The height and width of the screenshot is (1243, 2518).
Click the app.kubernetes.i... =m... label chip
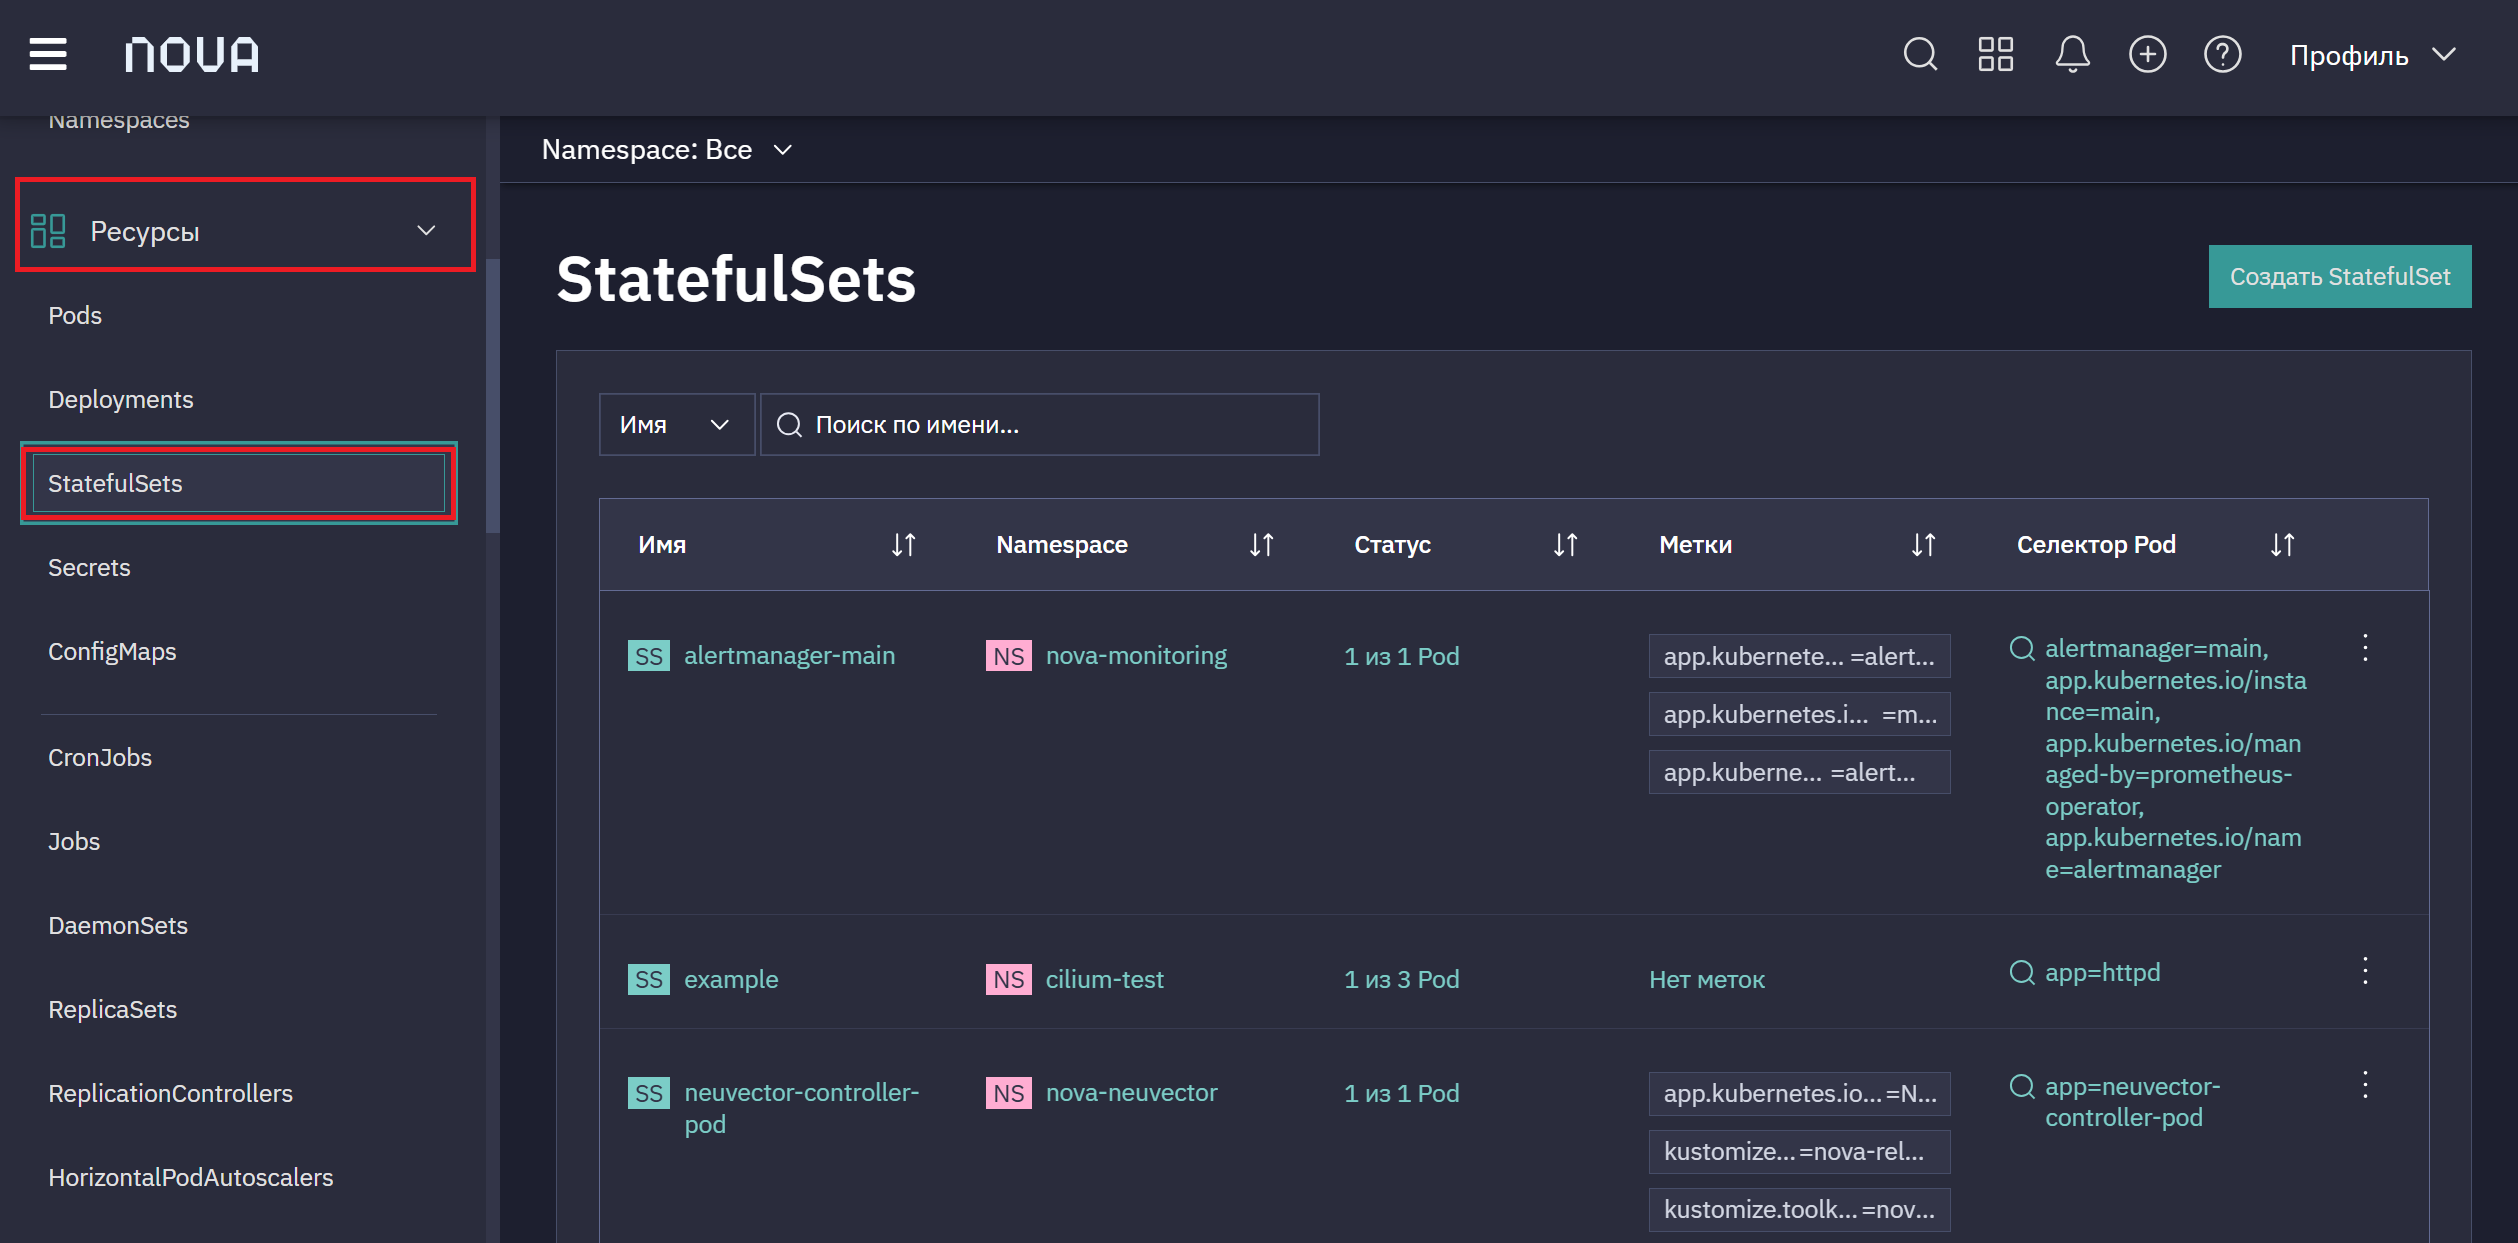point(1799,714)
